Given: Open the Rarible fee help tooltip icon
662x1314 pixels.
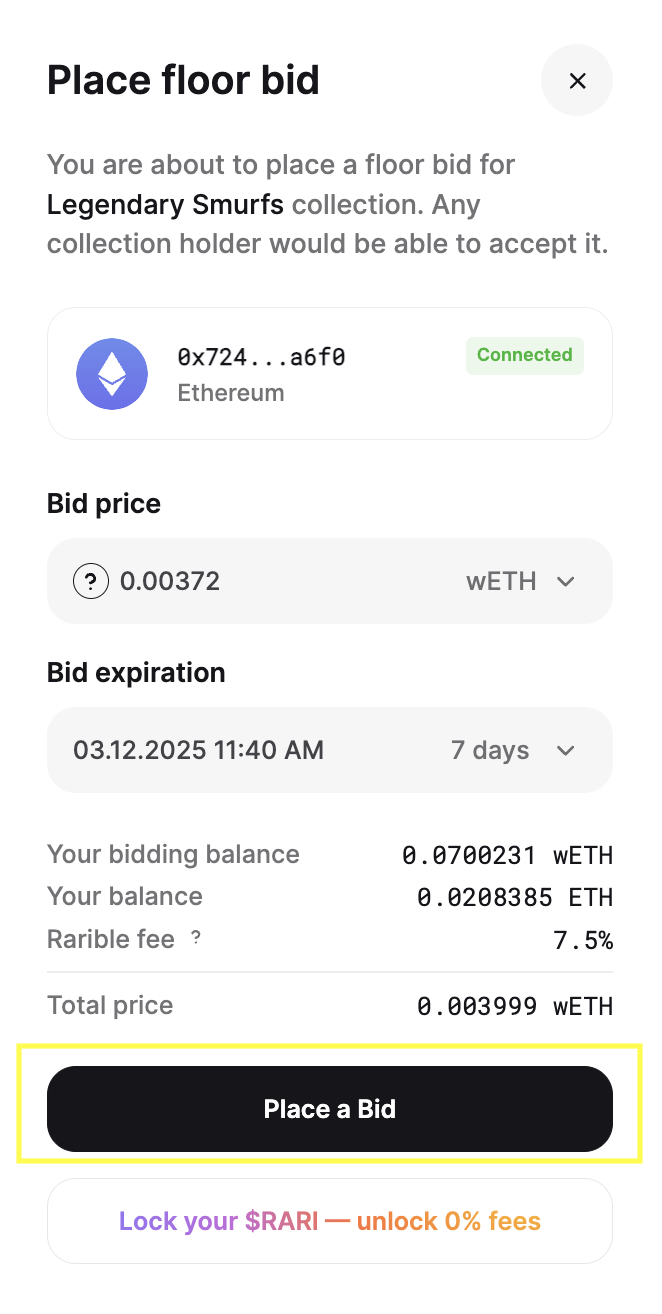Looking at the screenshot, I should coord(196,938).
